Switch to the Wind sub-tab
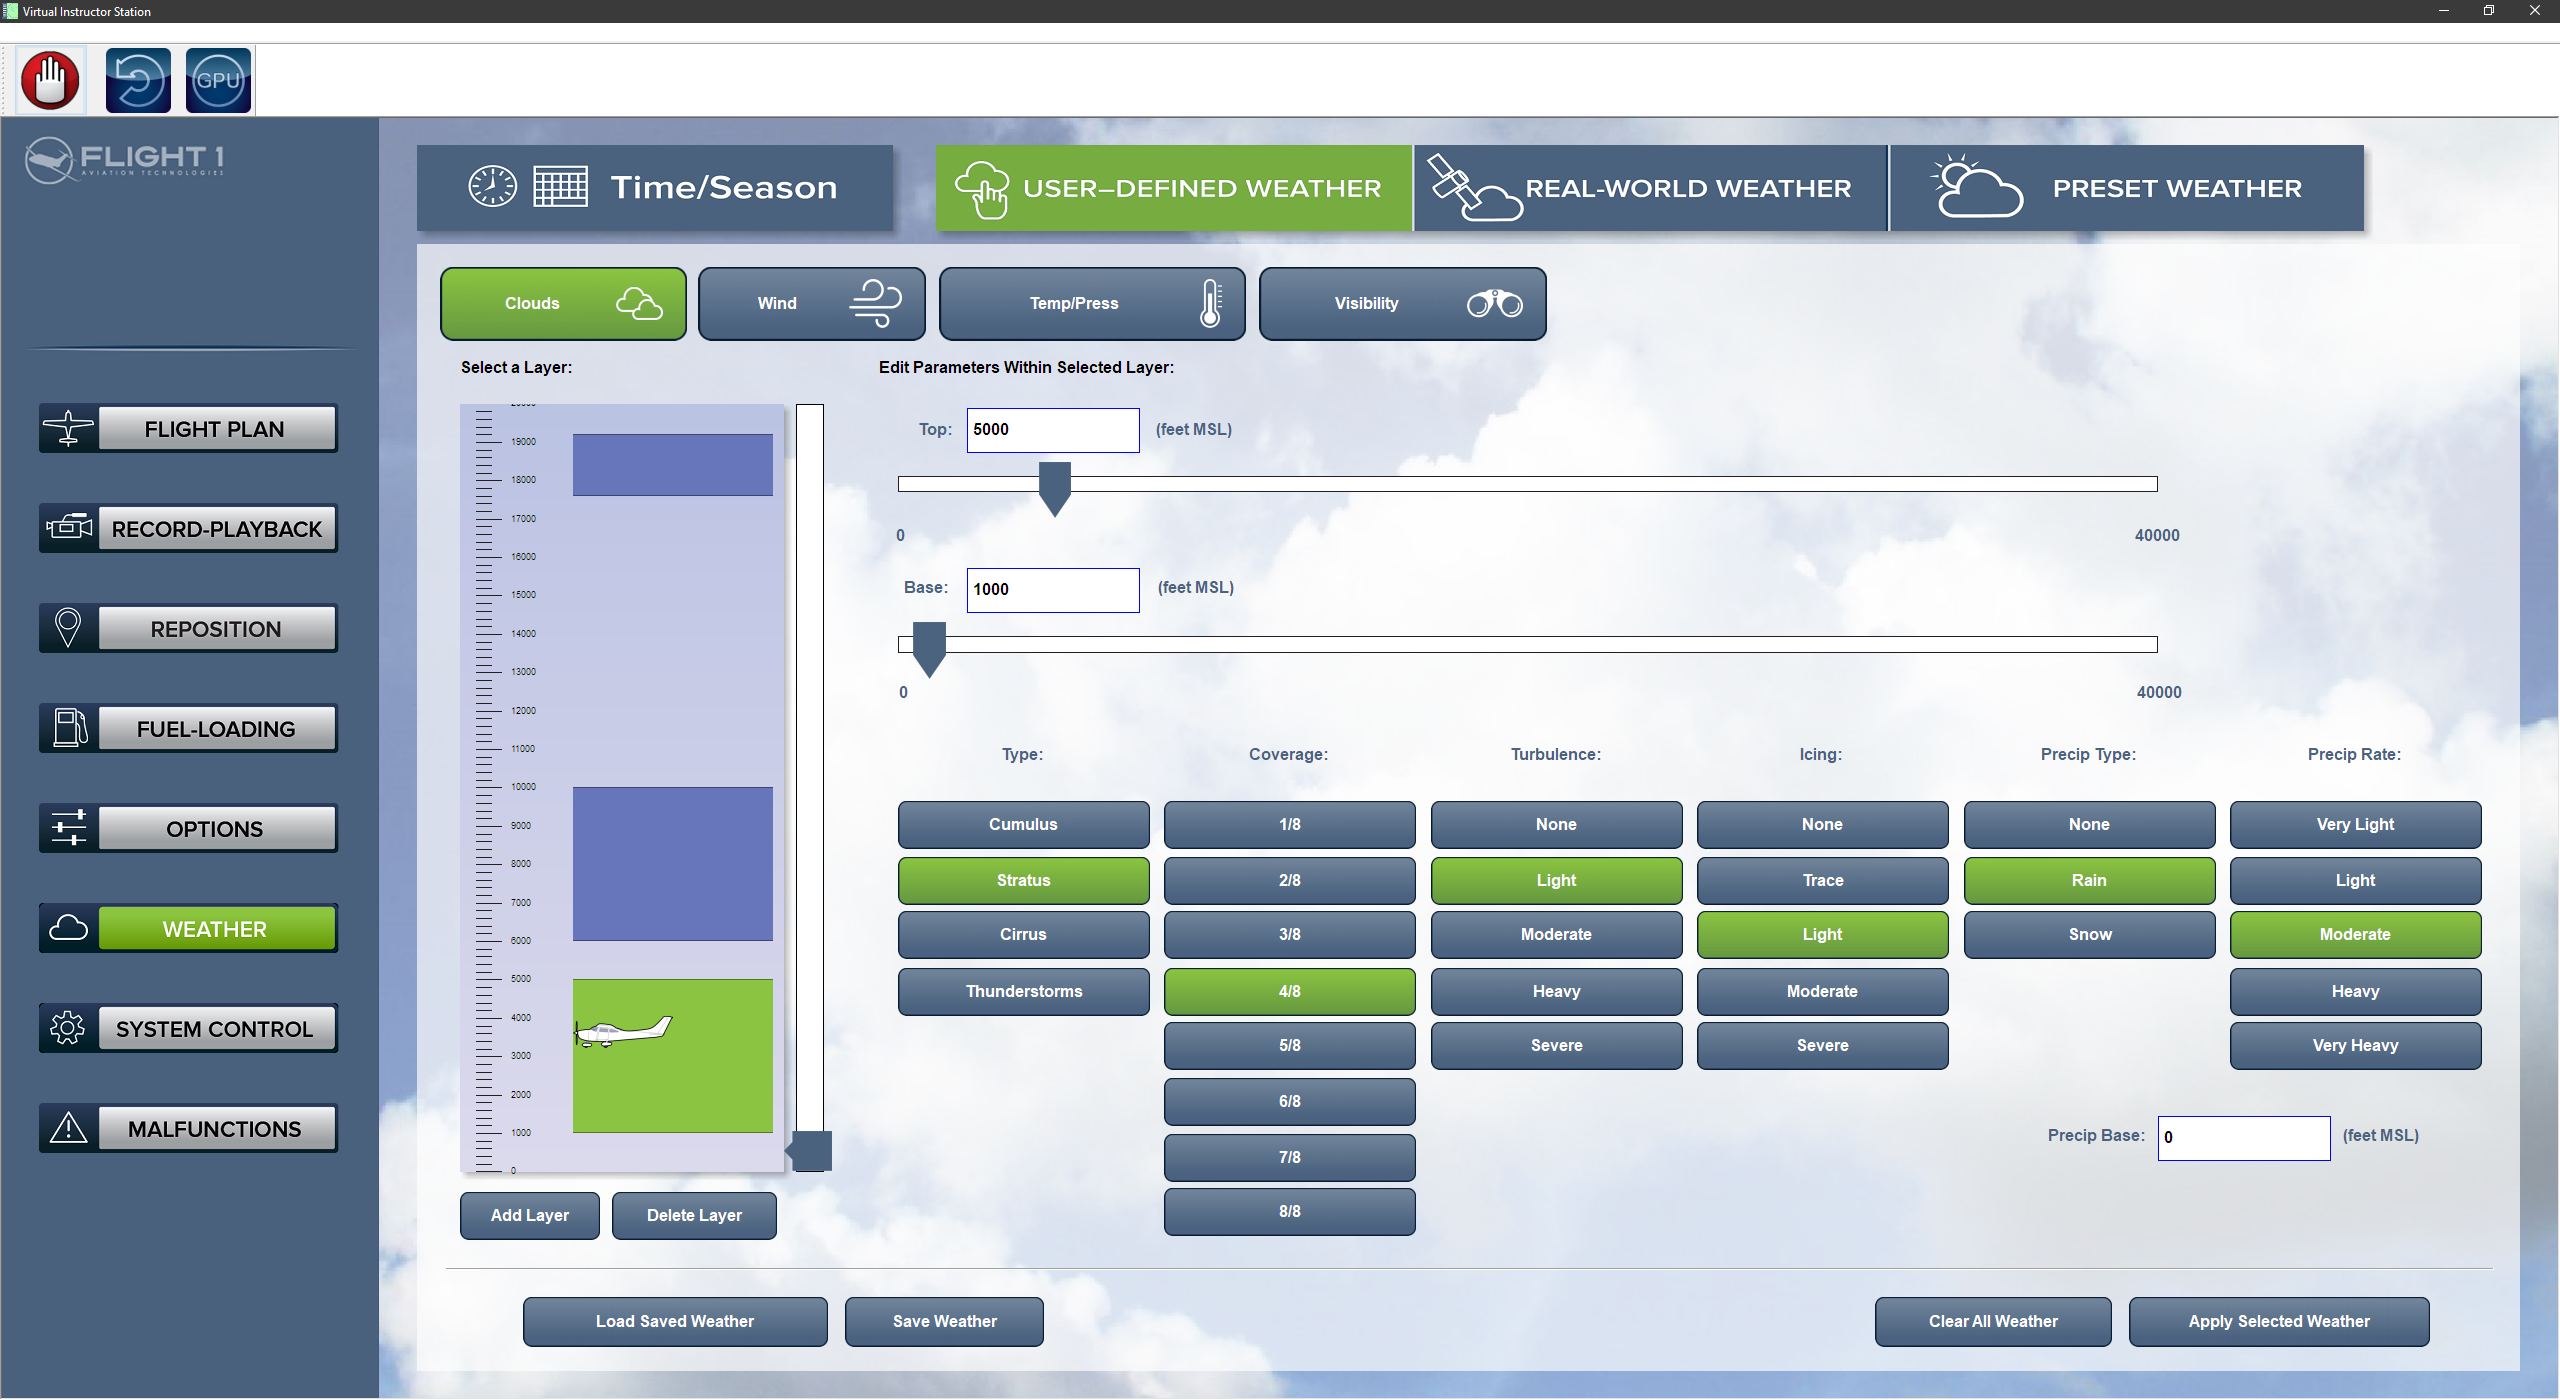The image size is (2560, 1400). (x=811, y=303)
